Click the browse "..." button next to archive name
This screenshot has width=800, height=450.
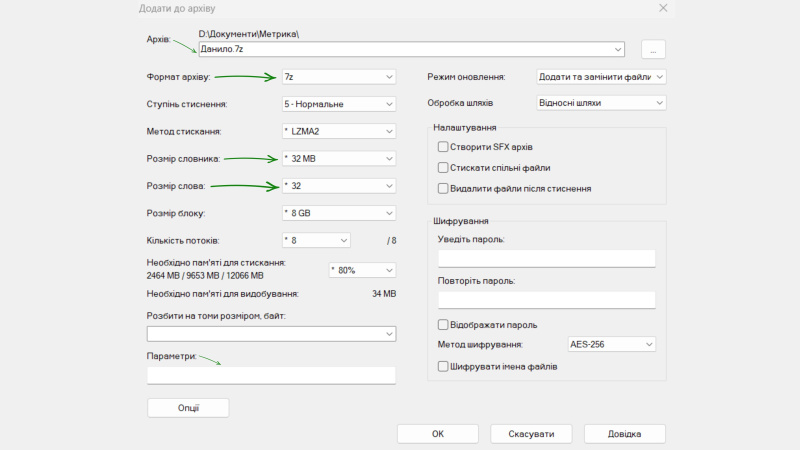tap(653, 49)
